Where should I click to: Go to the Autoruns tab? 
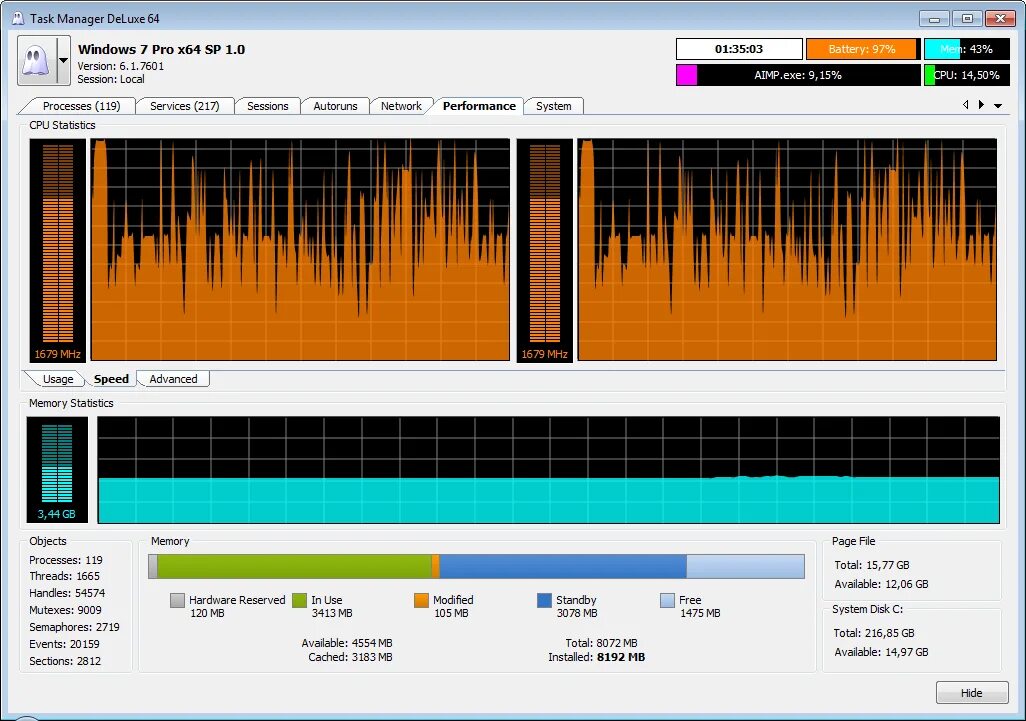pos(335,106)
